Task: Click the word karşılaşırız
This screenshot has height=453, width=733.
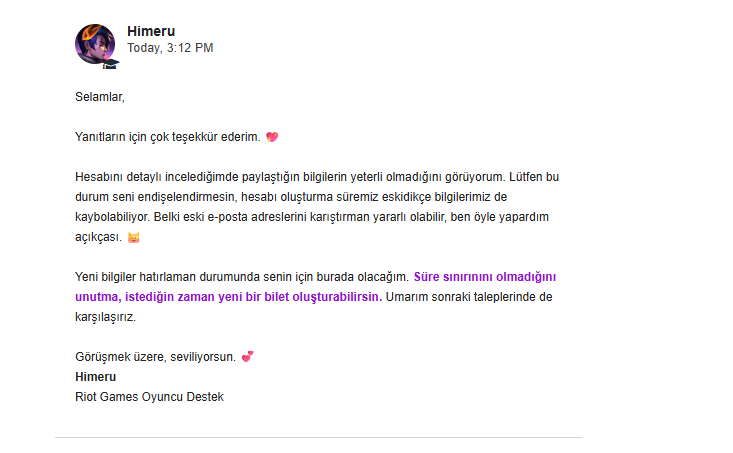Action: coord(105,317)
